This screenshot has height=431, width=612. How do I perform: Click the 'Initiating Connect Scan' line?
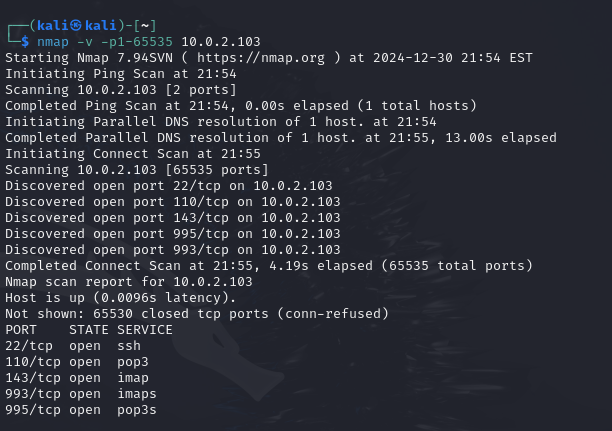[x=133, y=154]
